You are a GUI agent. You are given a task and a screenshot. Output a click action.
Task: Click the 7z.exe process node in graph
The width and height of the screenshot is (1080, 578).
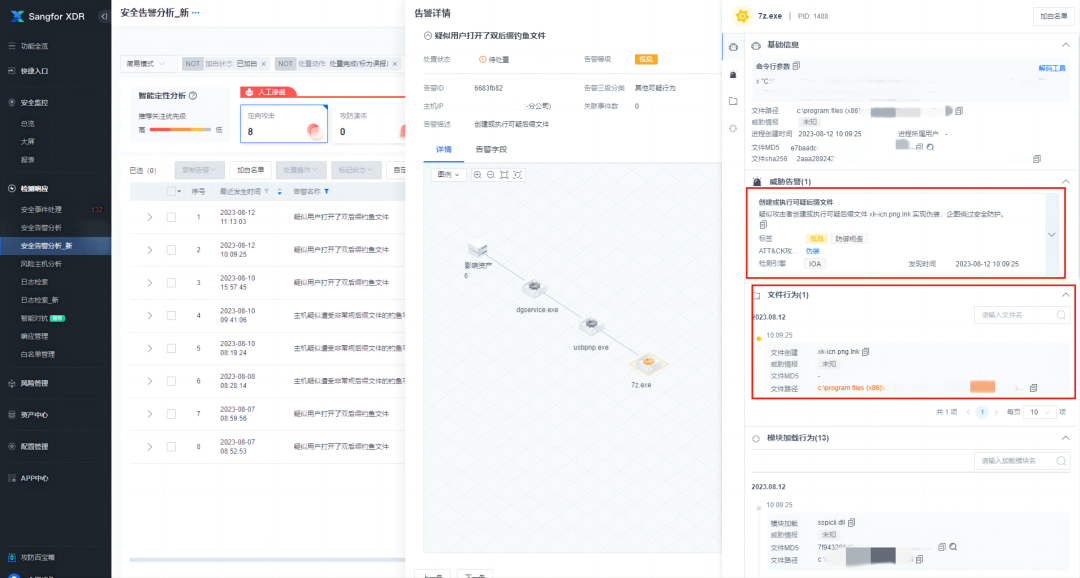pos(647,361)
